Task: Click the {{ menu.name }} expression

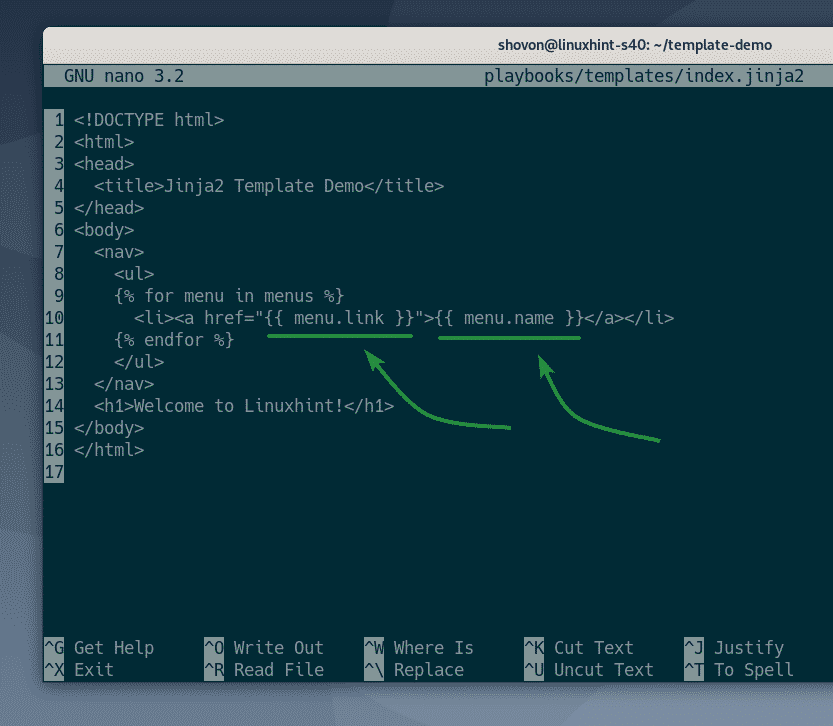Action: 509,318
